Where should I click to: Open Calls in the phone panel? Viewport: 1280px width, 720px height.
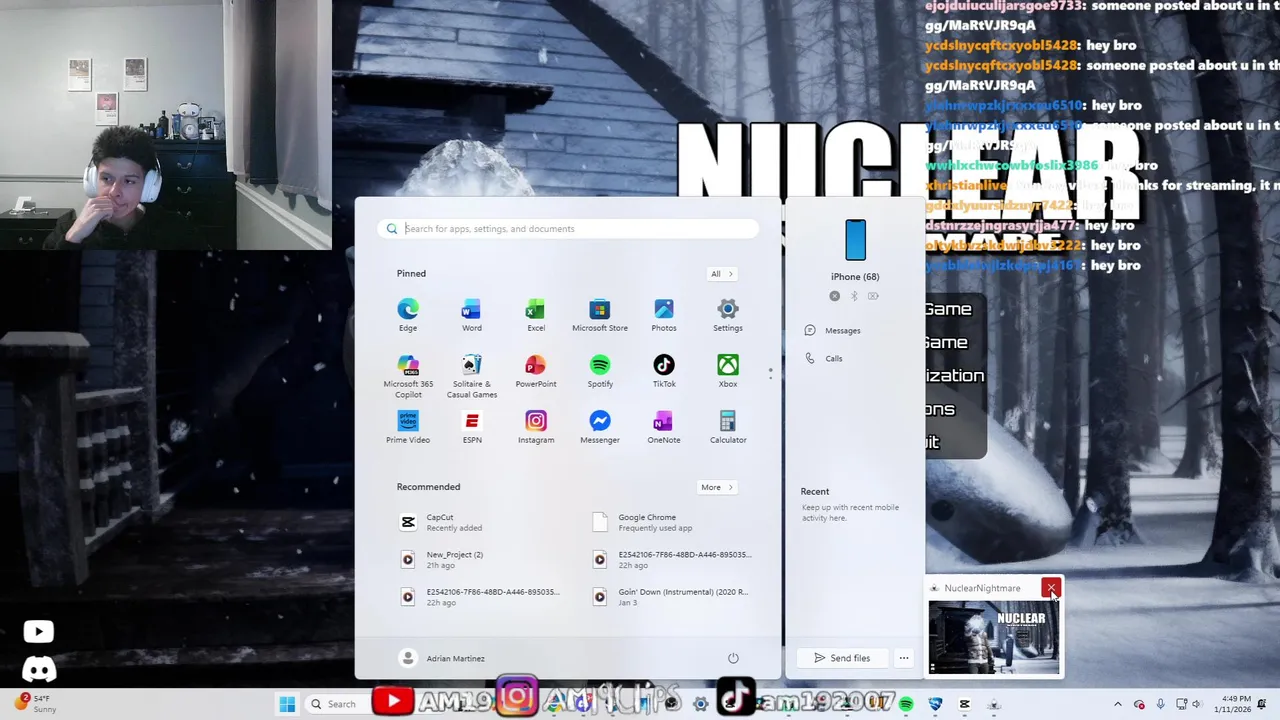click(x=824, y=358)
